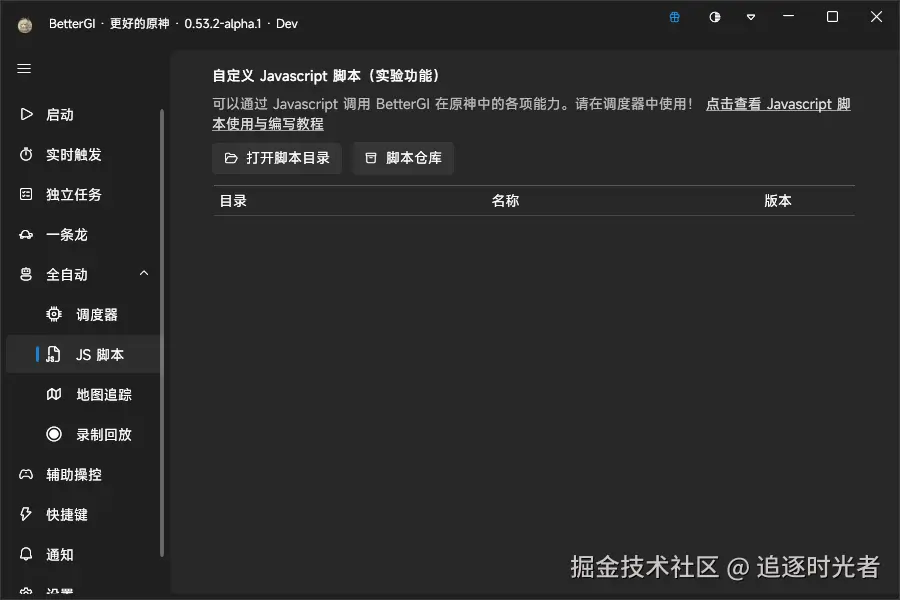Open the 脚本仓库 script repository
900x600 pixels.
coord(403,158)
